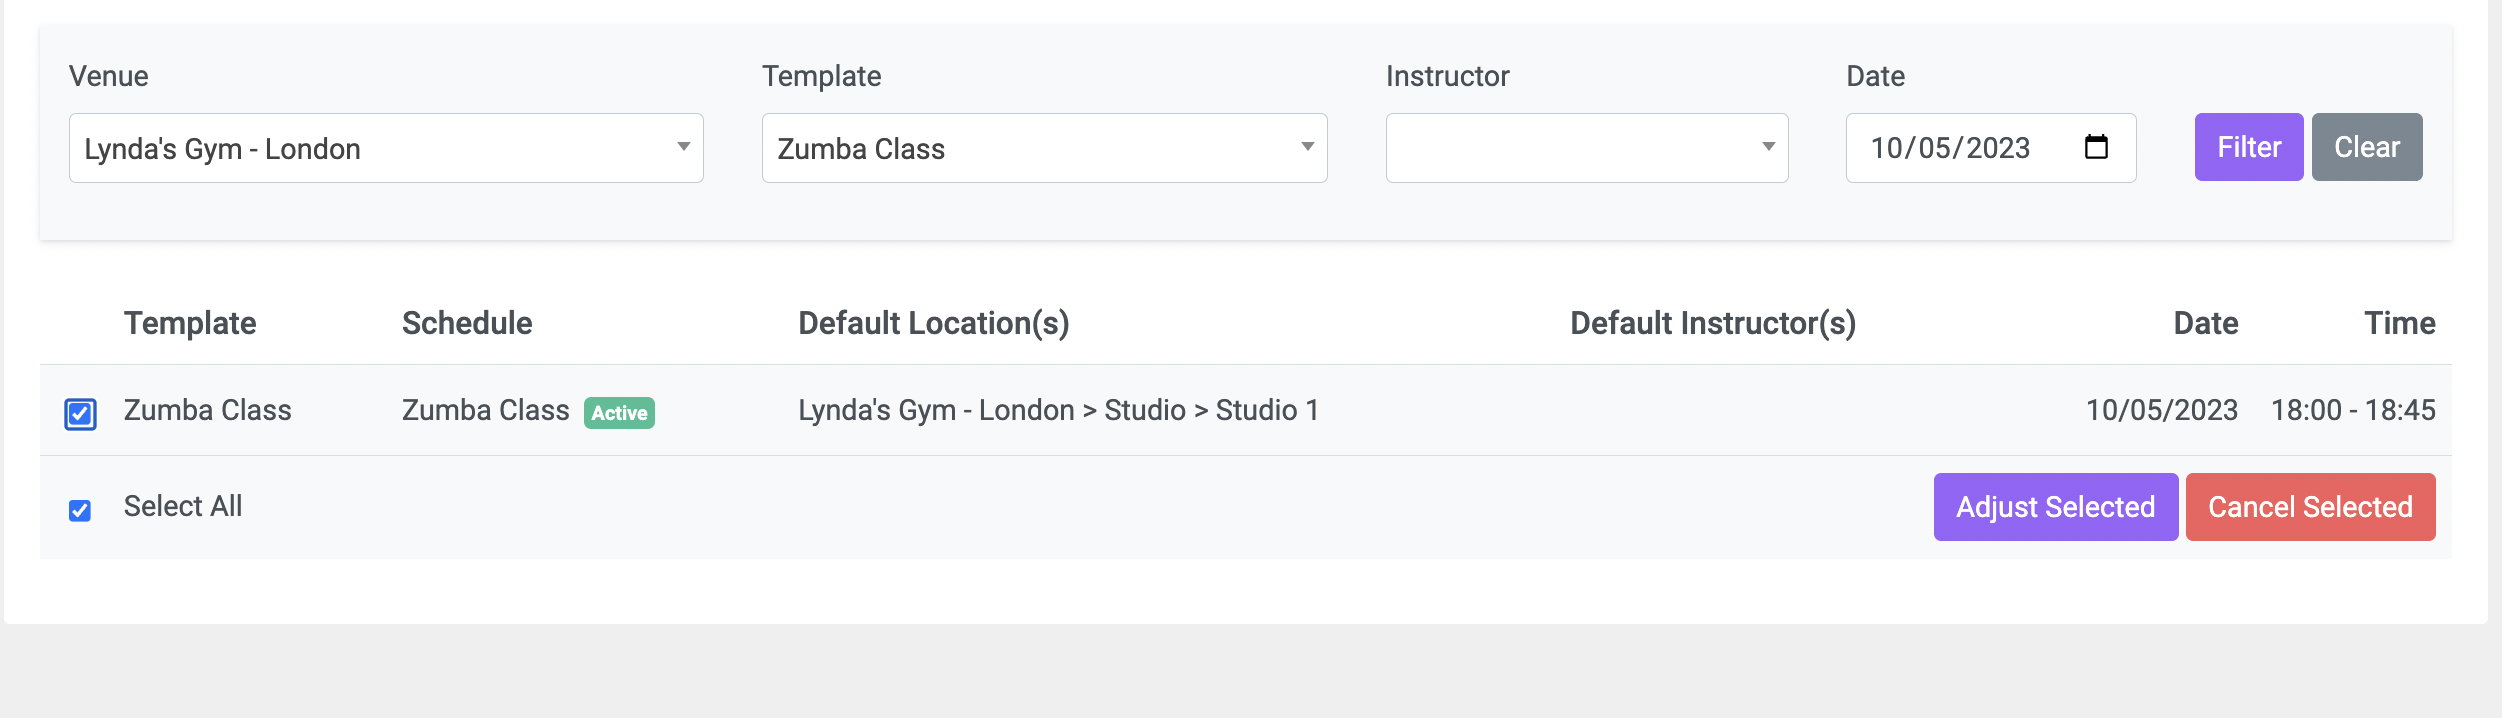Viewport: 2502px width, 718px height.
Task: Click the grey Clear button
Action: pyautogui.click(x=2367, y=147)
